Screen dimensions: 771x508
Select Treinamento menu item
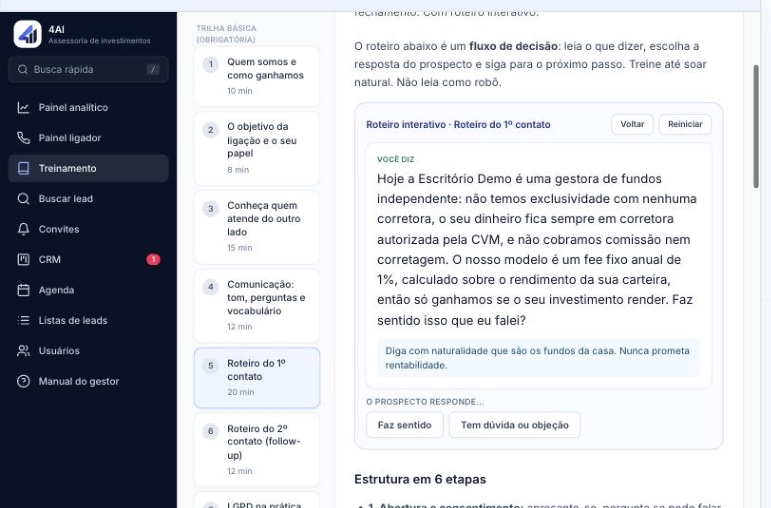click(89, 168)
